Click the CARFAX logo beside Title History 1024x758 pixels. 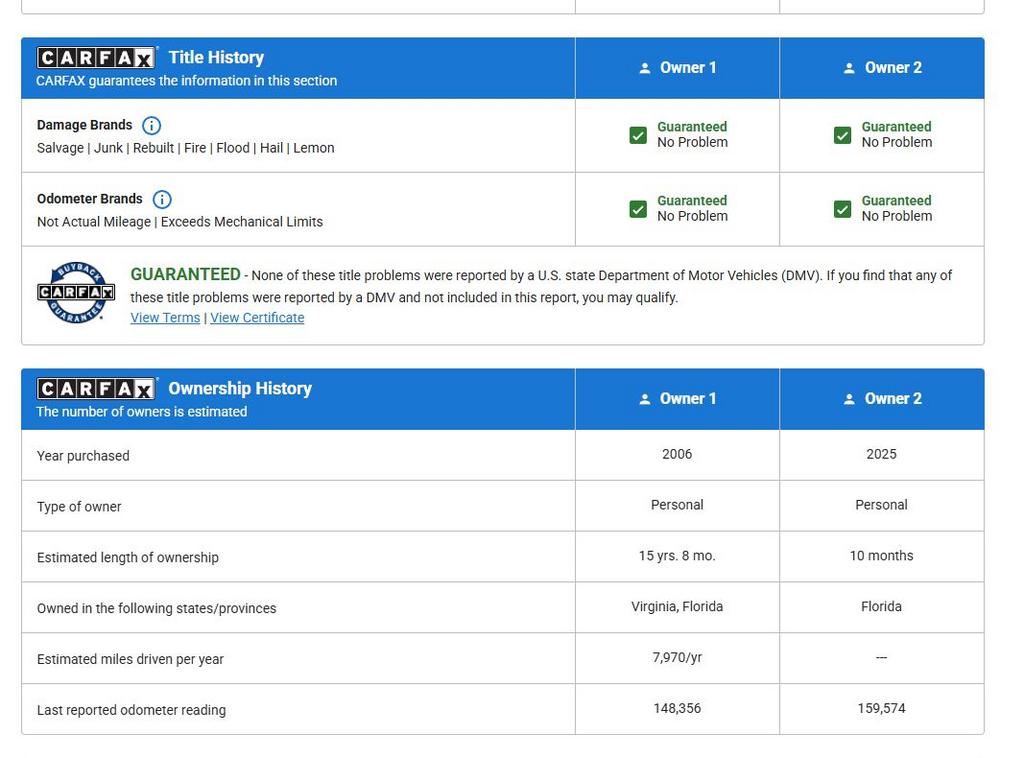[x=96, y=58]
